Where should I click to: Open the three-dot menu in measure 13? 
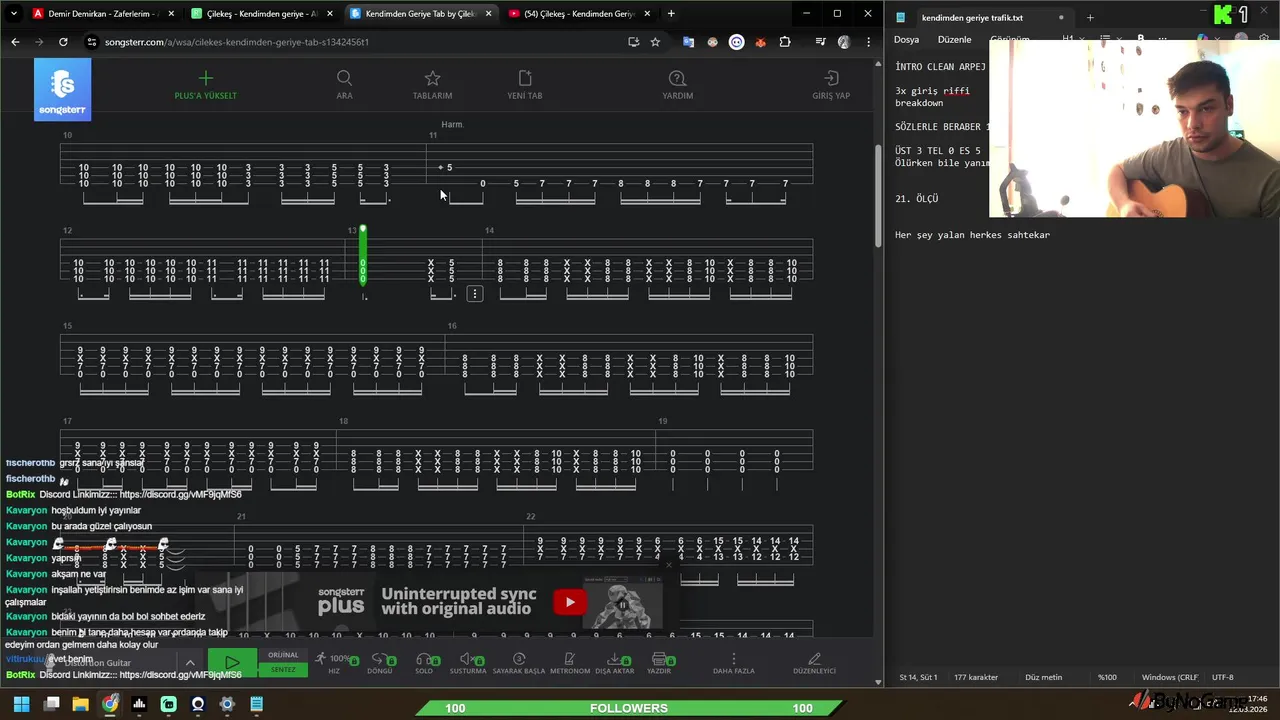click(475, 294)
